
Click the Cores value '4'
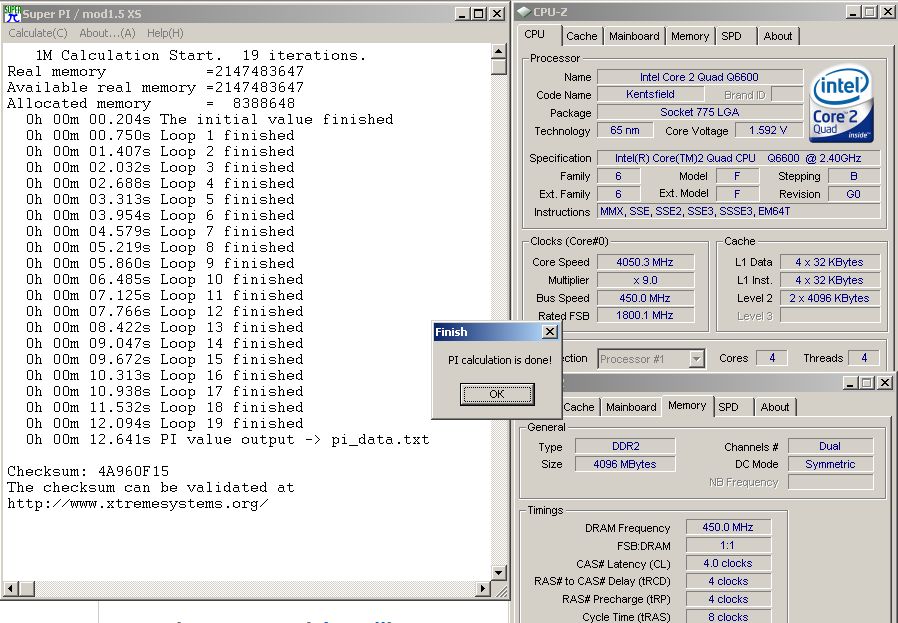772,358
